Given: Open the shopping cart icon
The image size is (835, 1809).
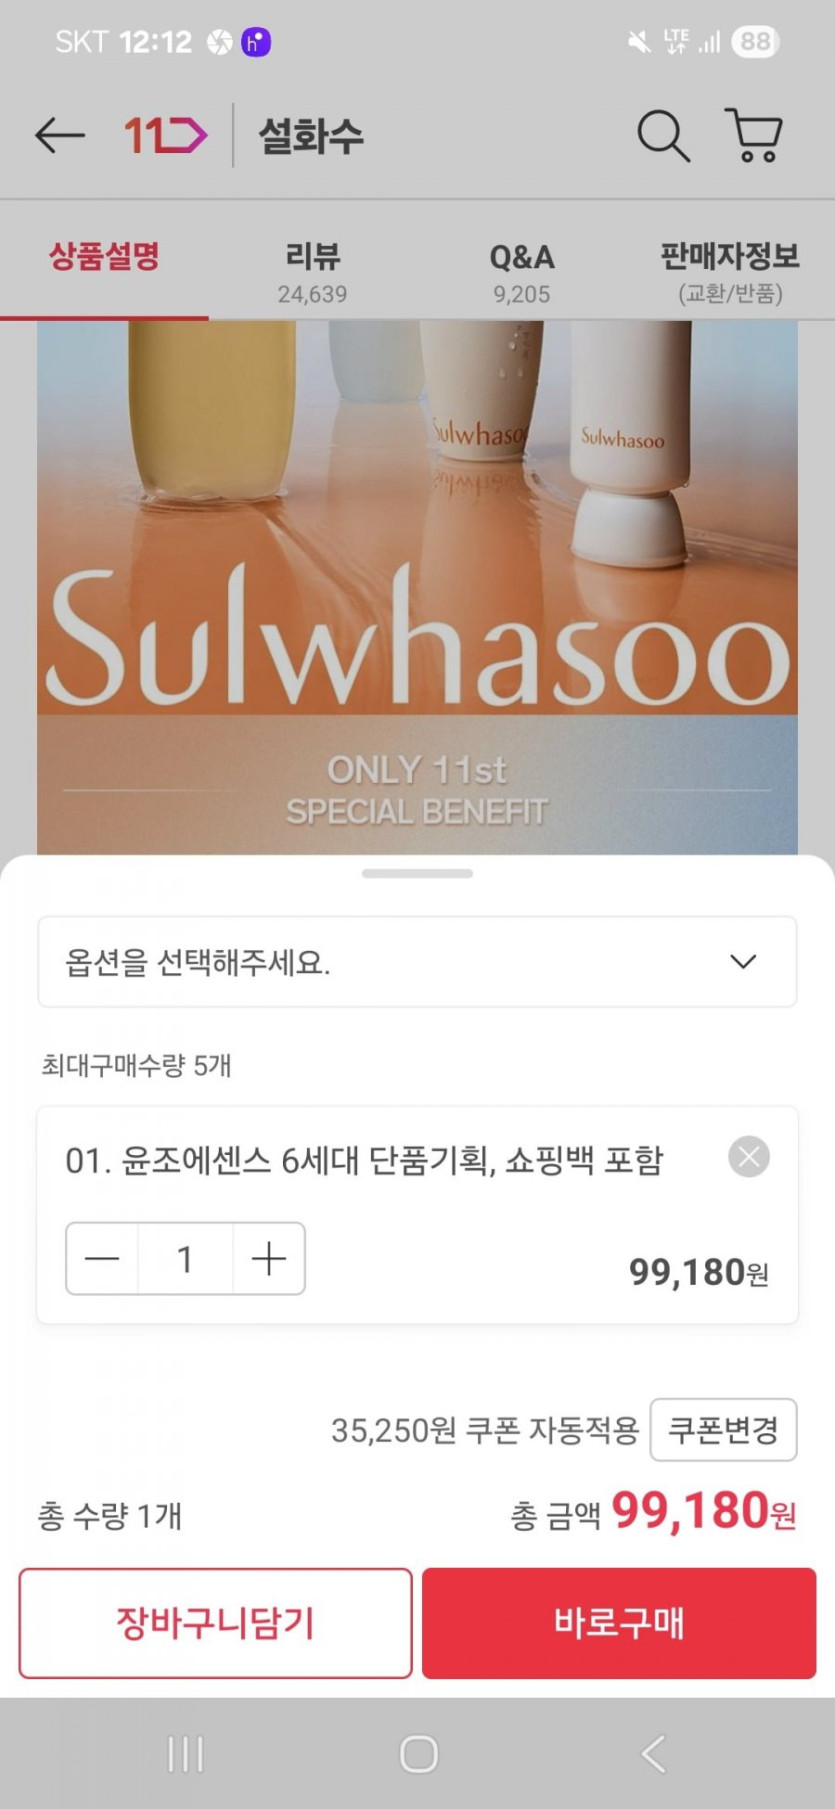Looking at the screenshot, I should pos(753,135).
